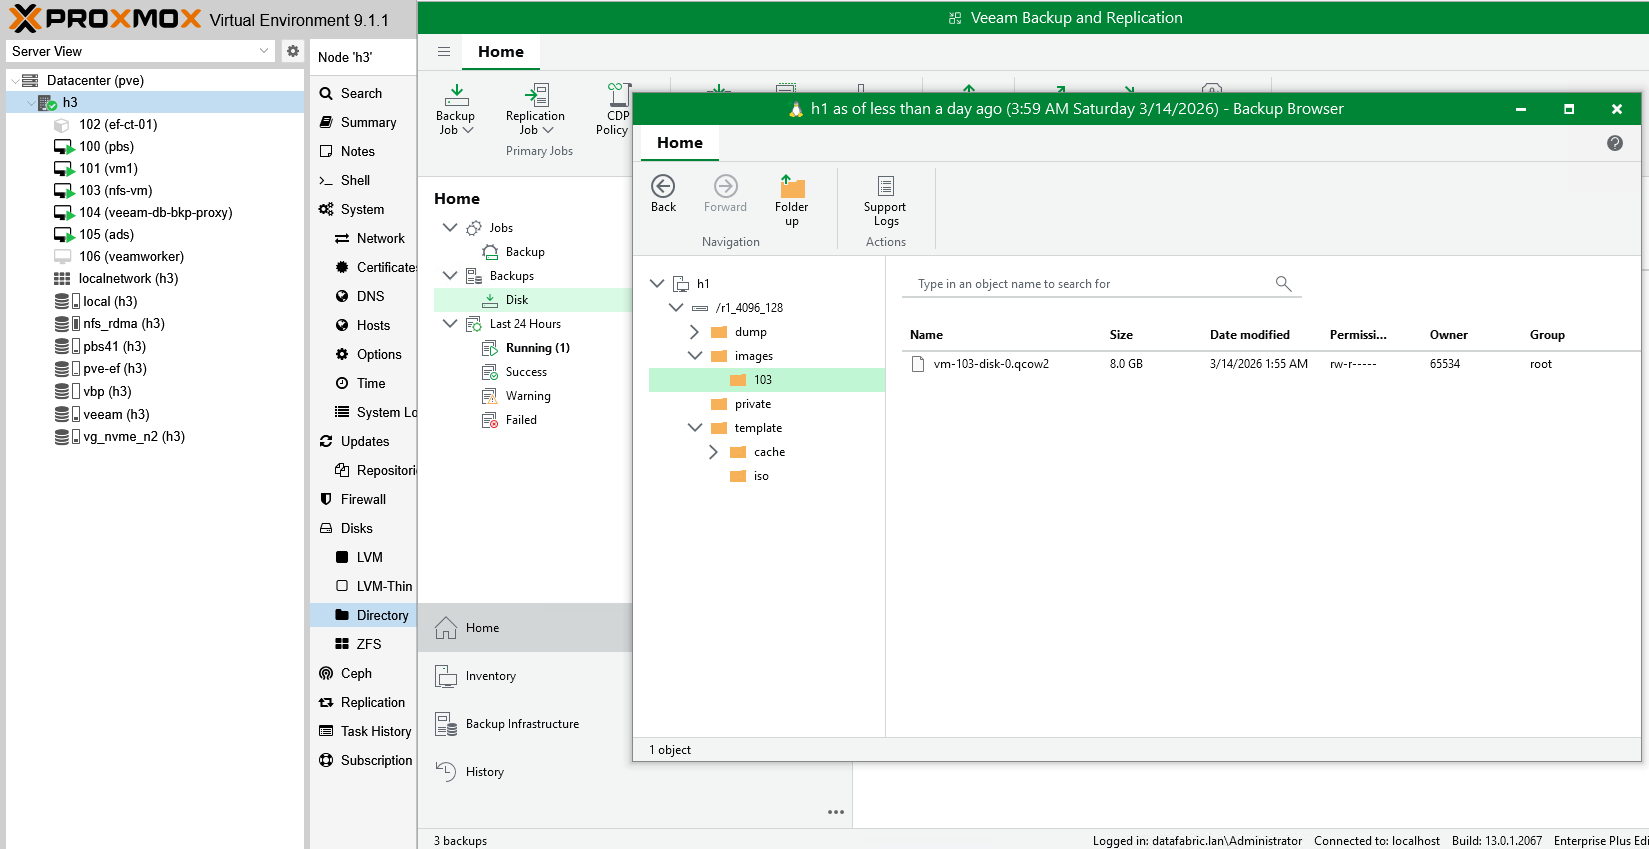The height and width of the screenshot is (849, 1649).
Task: Collapse the template folder node
Action: pos(695,428)
